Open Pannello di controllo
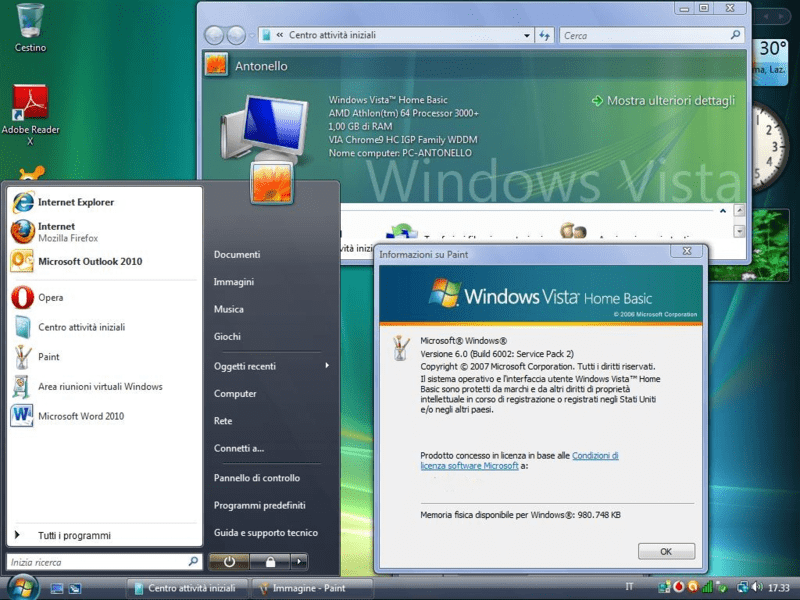The height and width of the screenshot is (600, 800). (257, 478)
